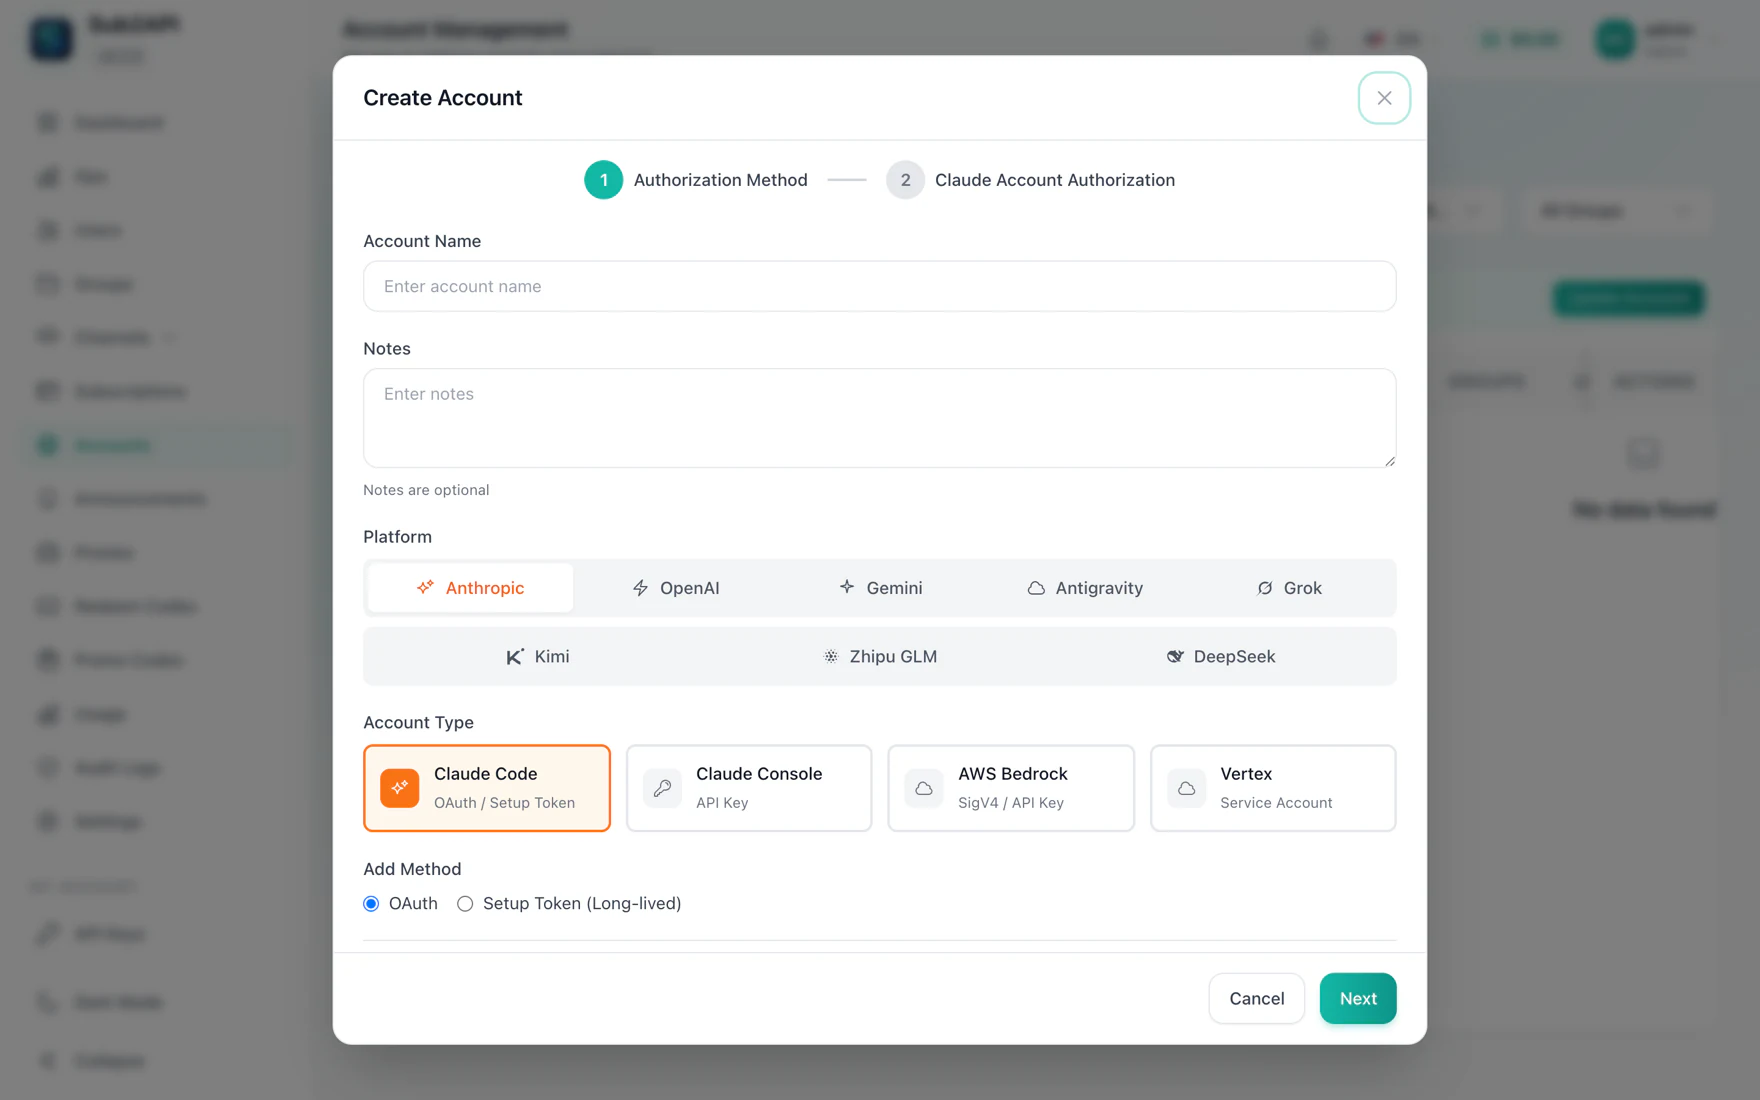Click the Antigravity cloud icon
This screenshot has width=1760, height=1100.
1036,588
